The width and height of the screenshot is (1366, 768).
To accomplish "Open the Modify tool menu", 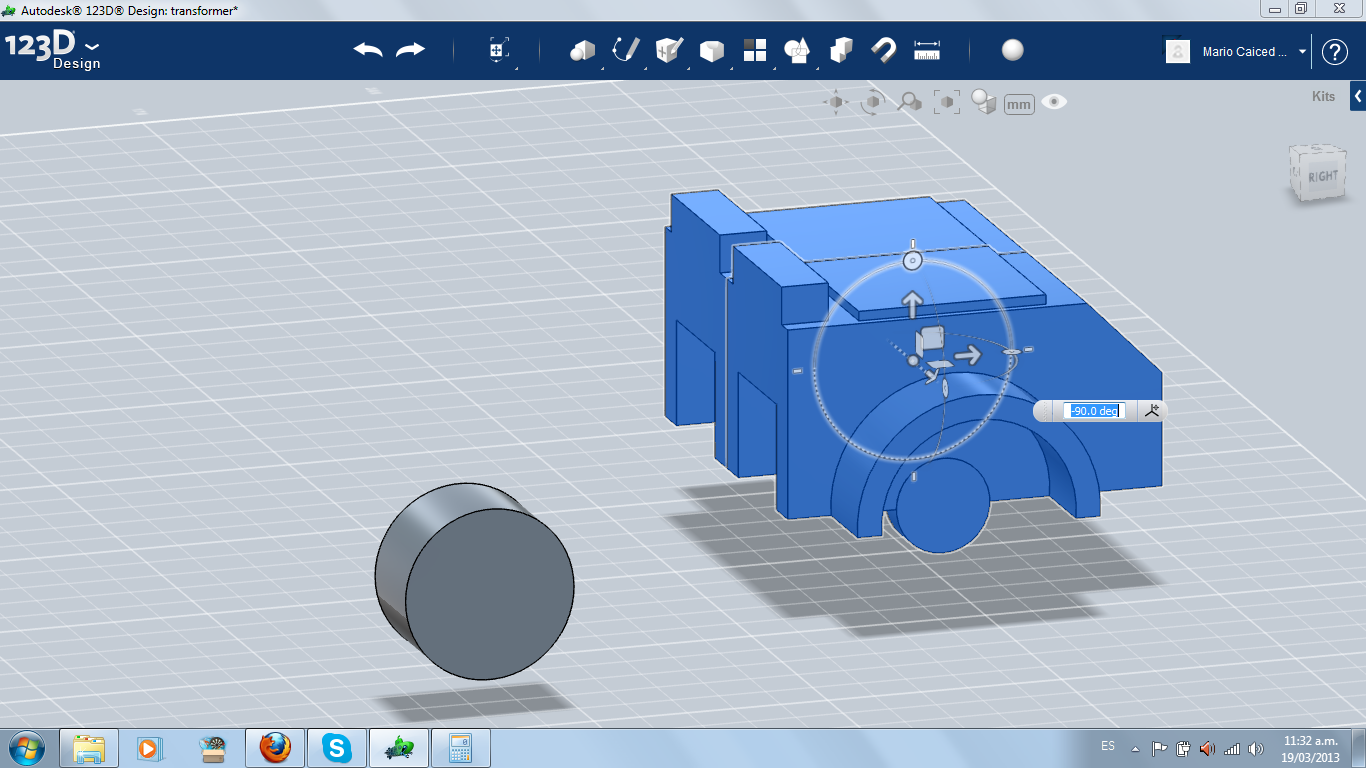I will pyautogui.click(x=711, y=51).
